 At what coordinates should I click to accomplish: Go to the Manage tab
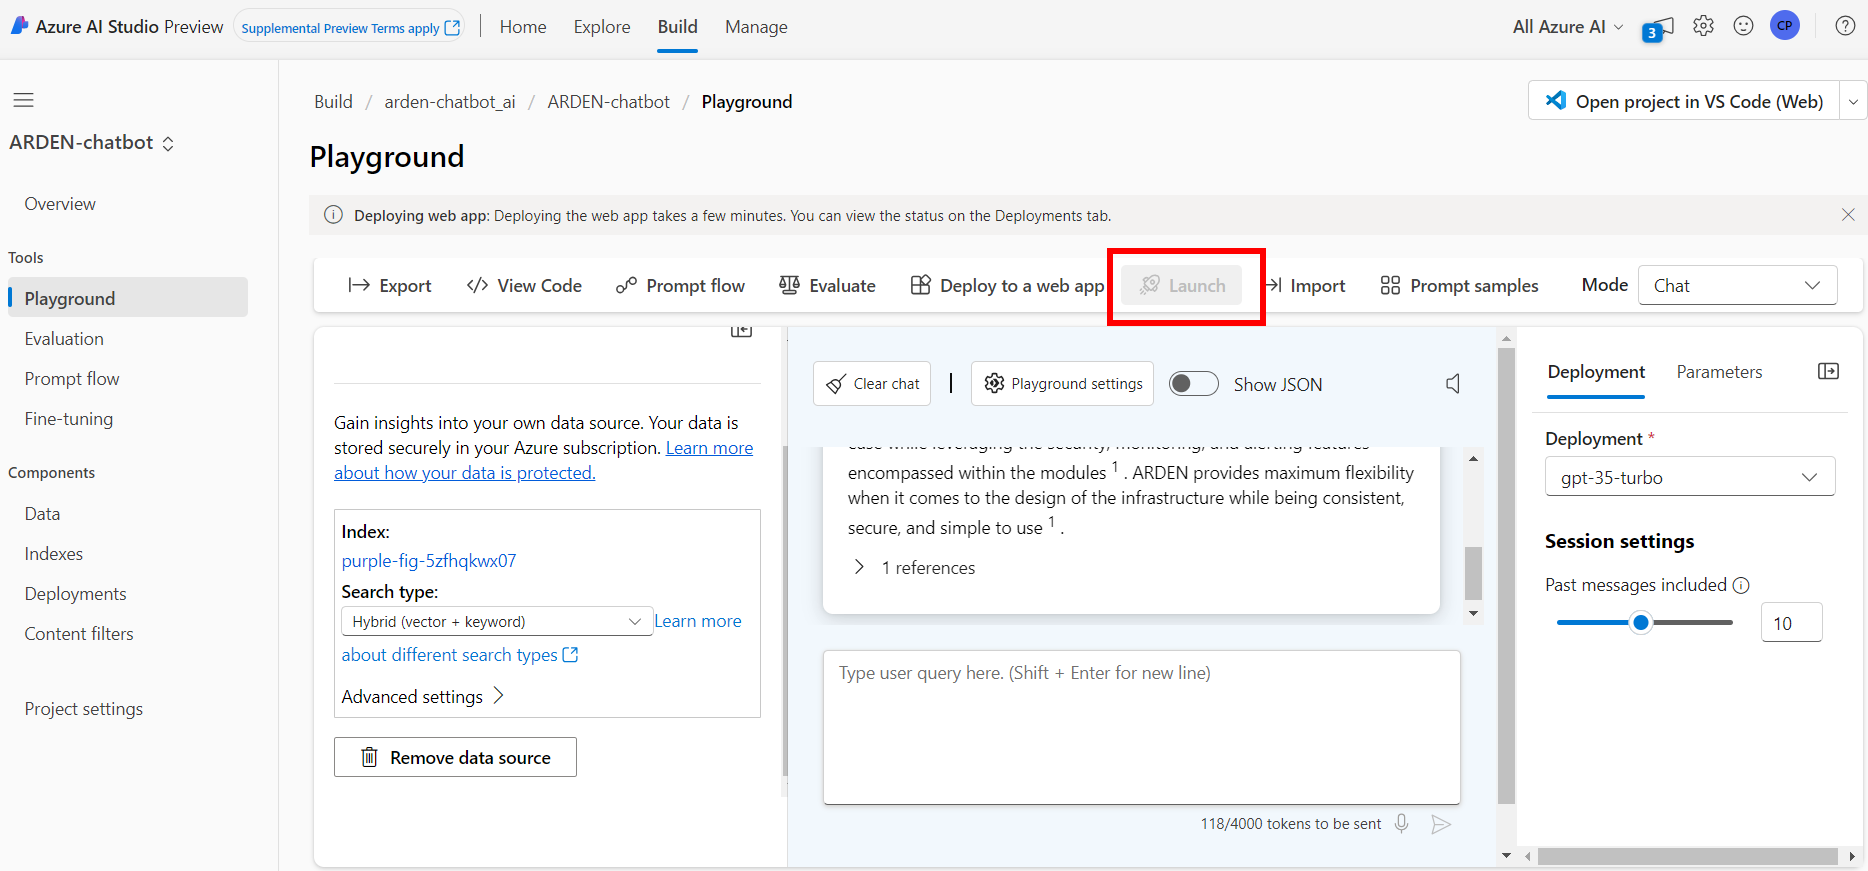click(x=756, y=27)
